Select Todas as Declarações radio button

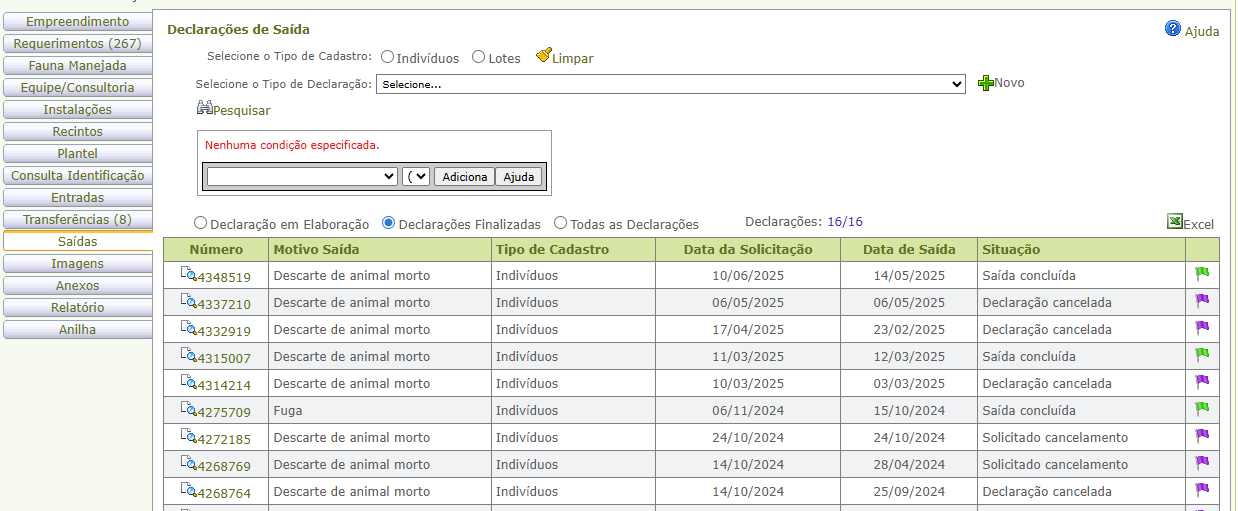pyautogui.click(x=560, y=224)
